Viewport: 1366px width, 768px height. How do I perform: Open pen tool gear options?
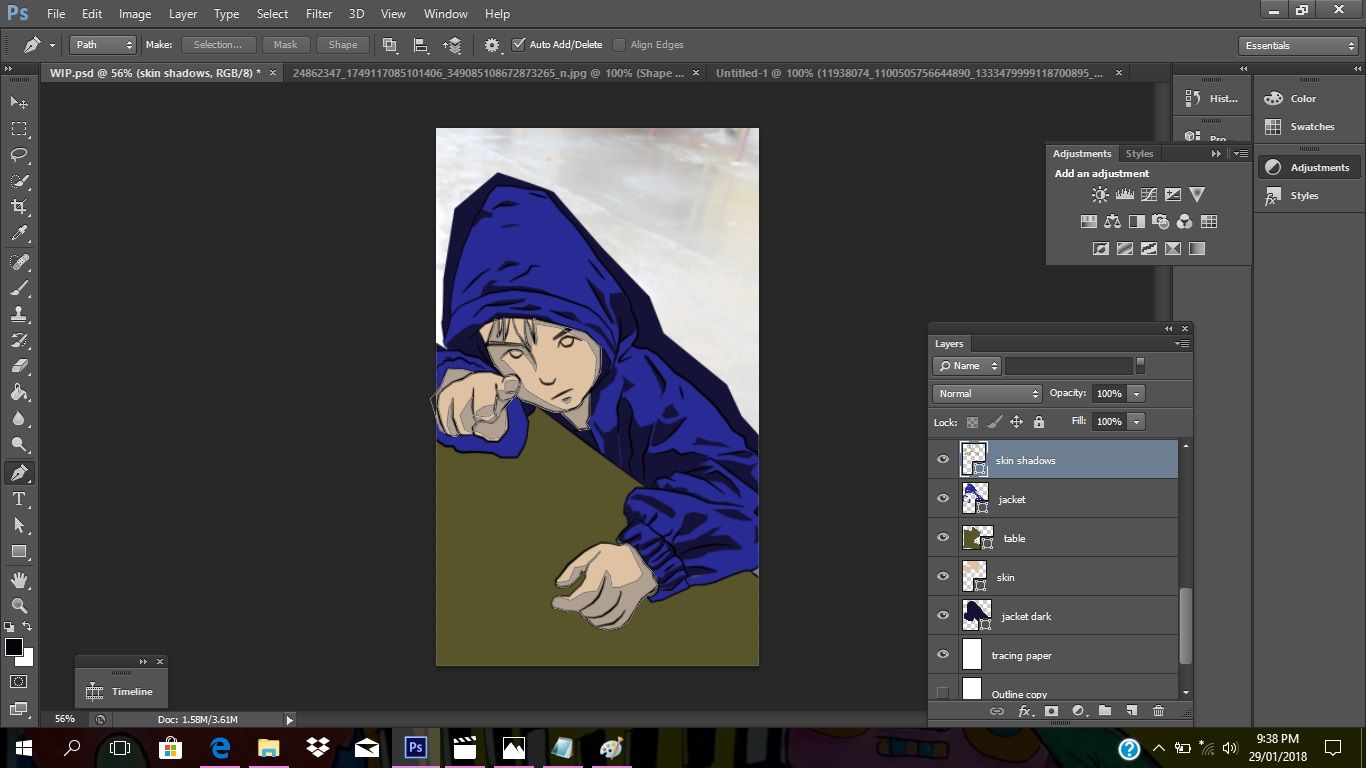pyautogui.click(x=492, y=45)
